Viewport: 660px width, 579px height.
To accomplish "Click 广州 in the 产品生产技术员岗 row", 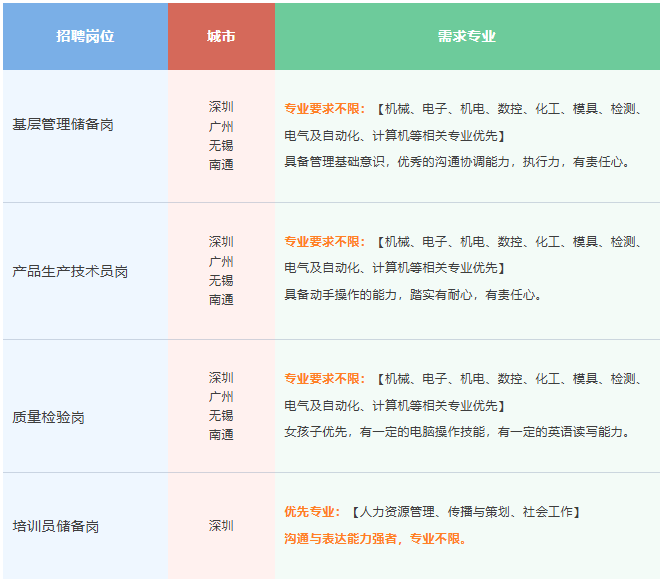I will [221, 261].
